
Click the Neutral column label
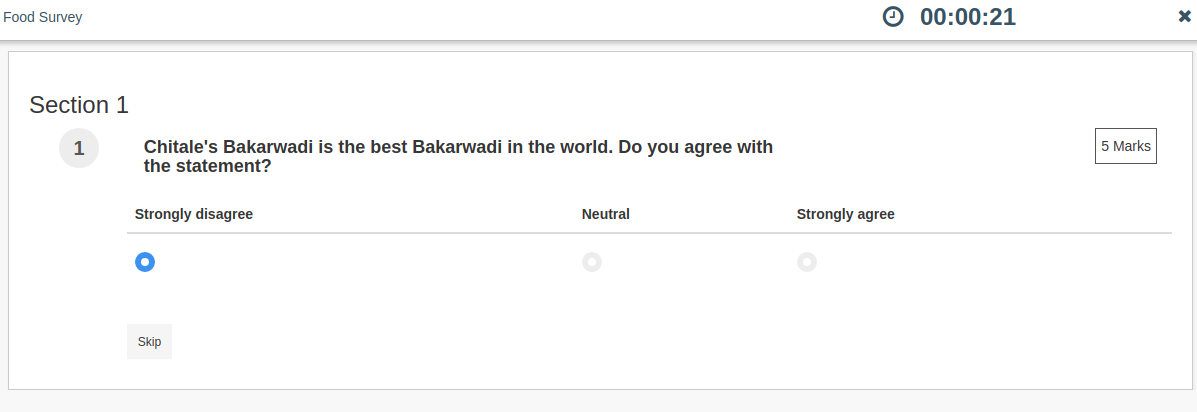pos(606,214)
